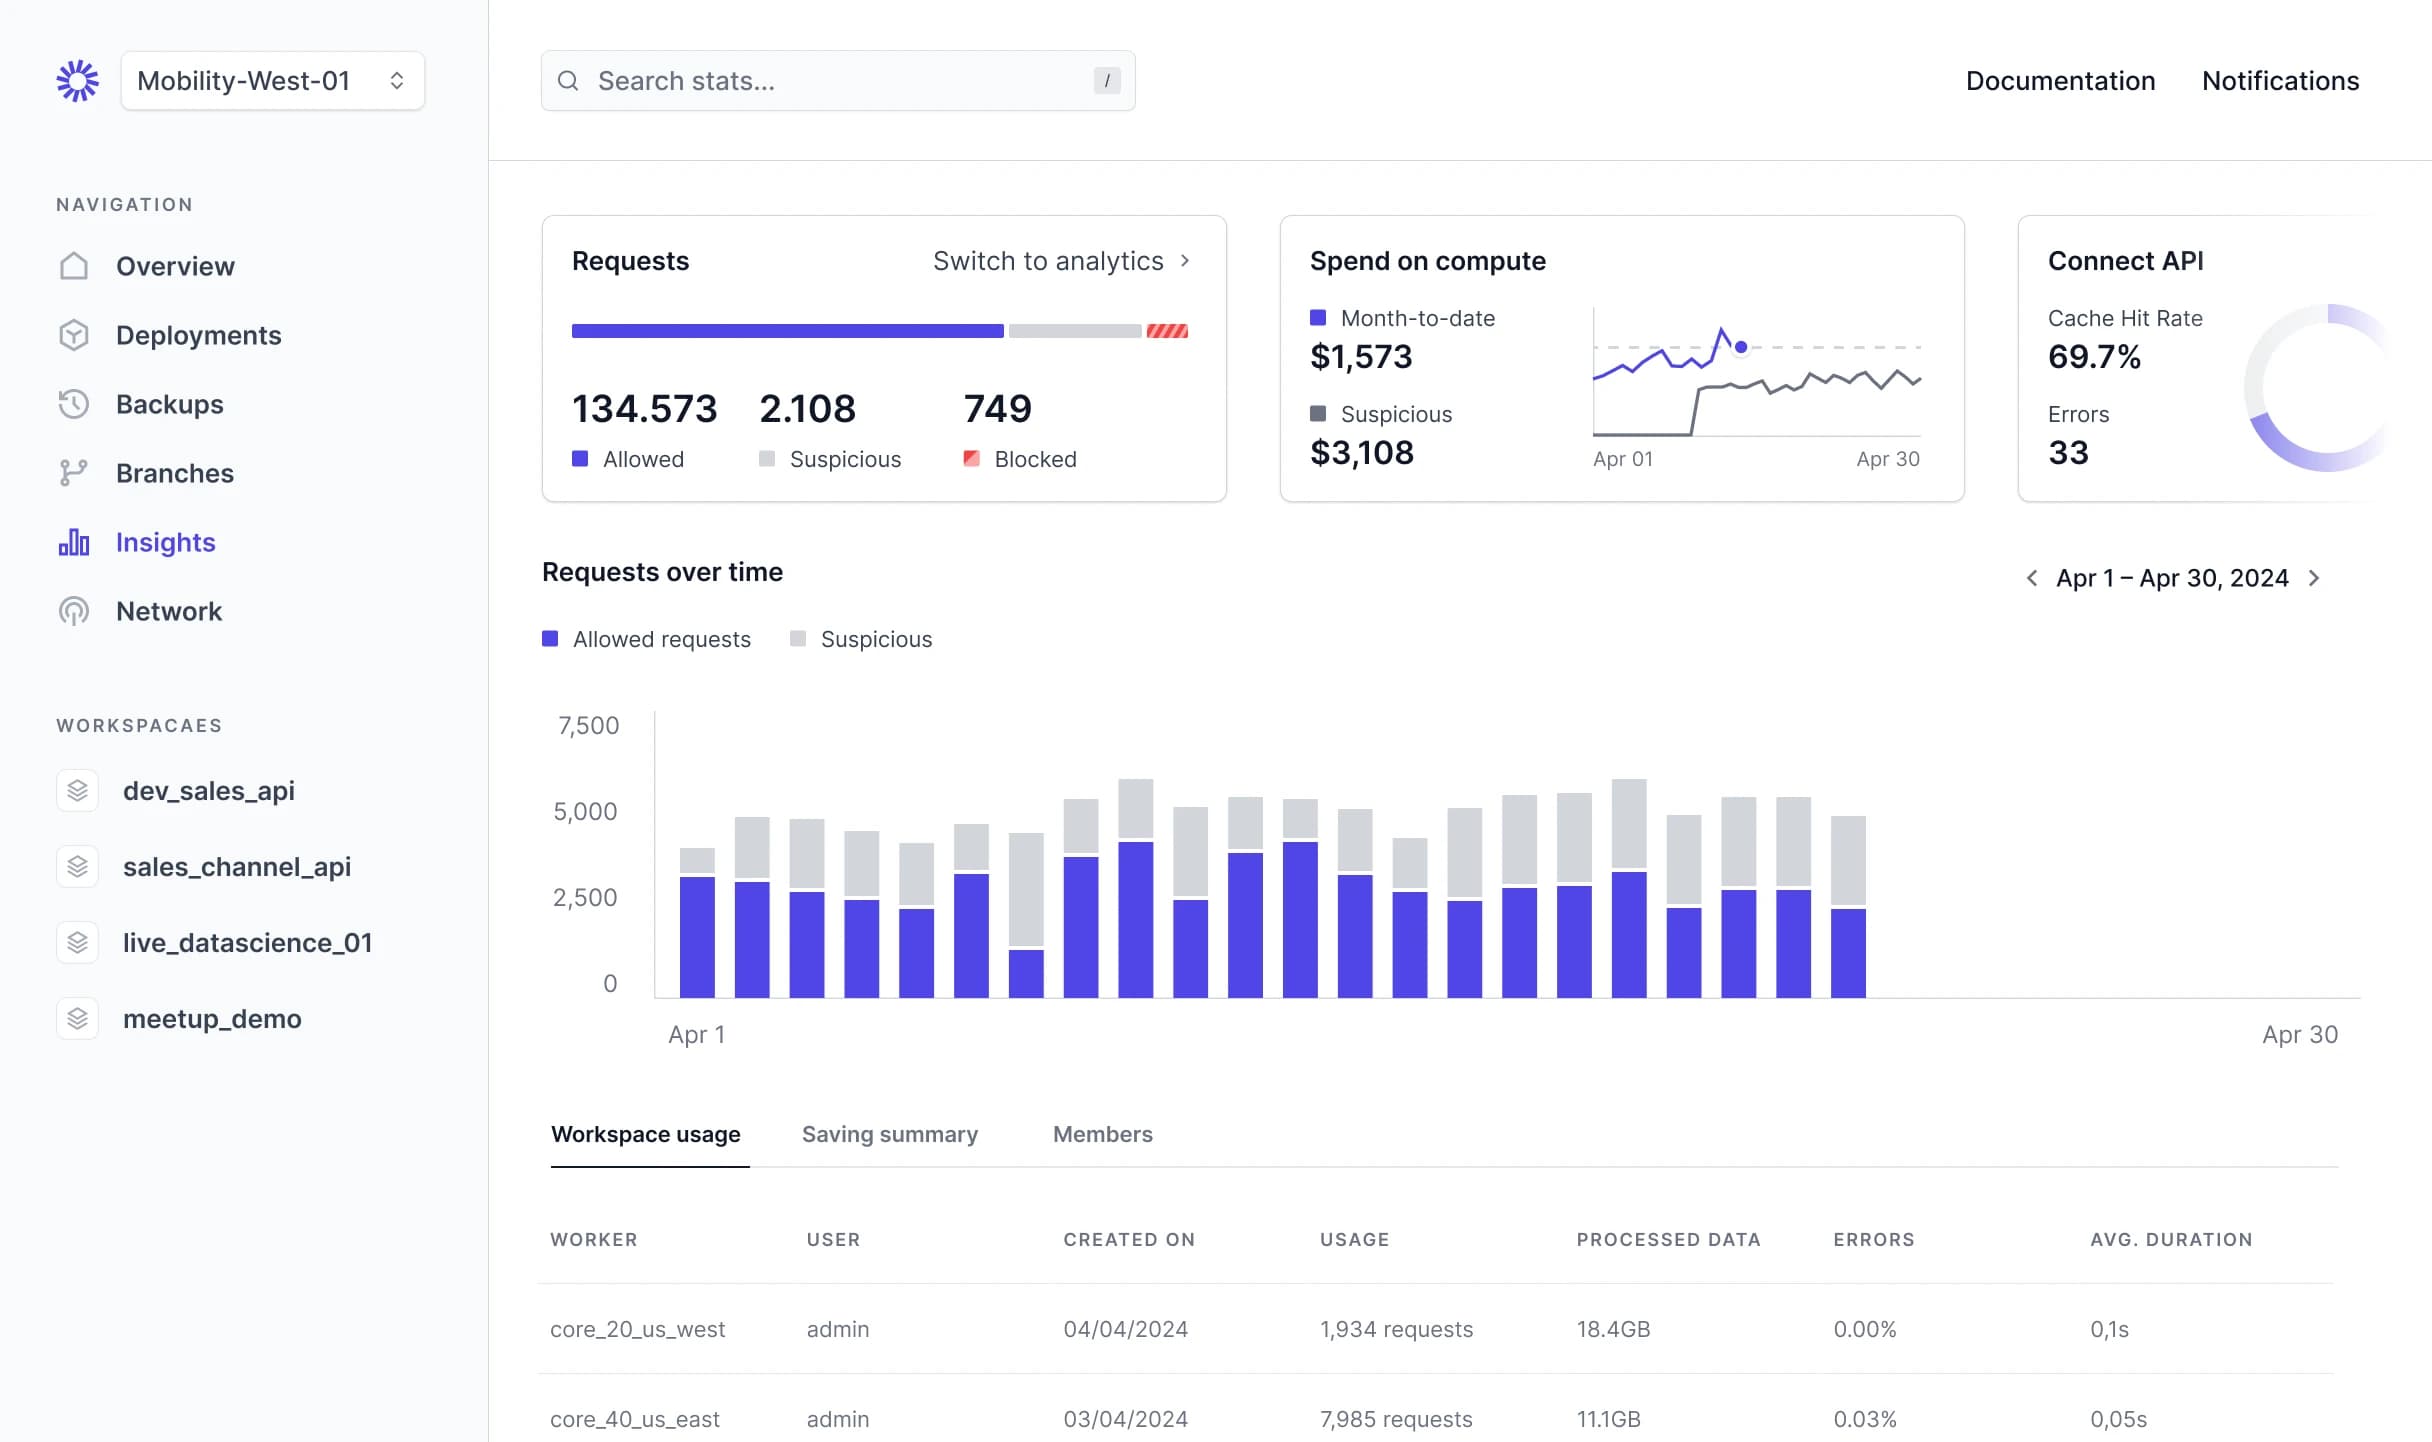Click the search magnifier icon
This screenshot has width=2432, height=1442.
(x=568, y=80)
